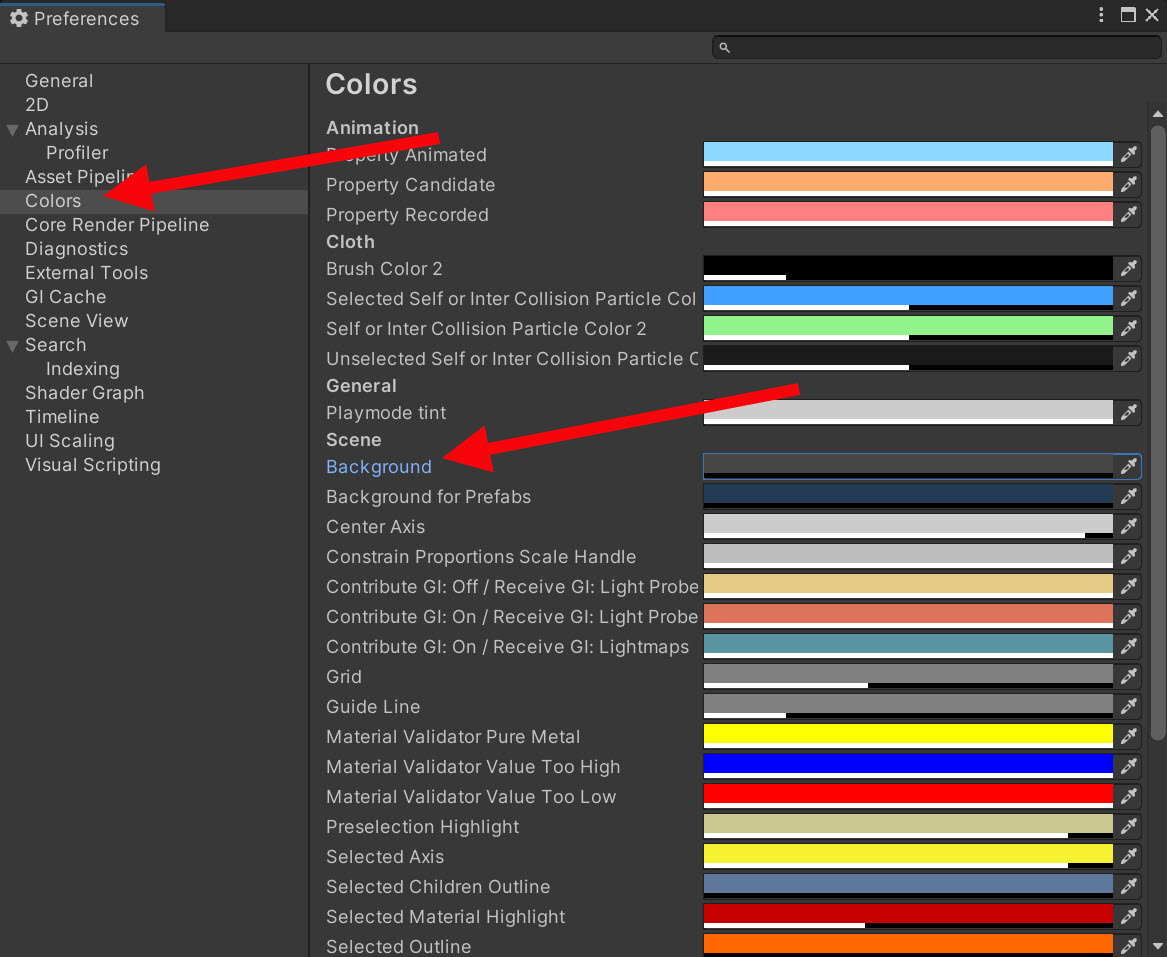This screenshot has height=957, width=1167.
Task: Open the Property Animated light blue swatch
Action: pyautogui.click(x=908, y=154)
